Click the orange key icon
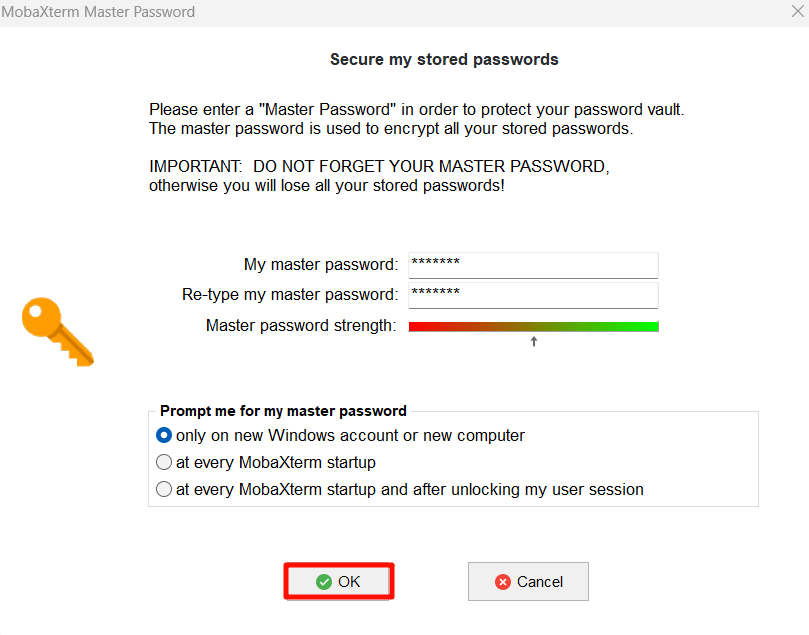This screenshot has height=635, width=809. pyautogui.click(x=58, y=332)
